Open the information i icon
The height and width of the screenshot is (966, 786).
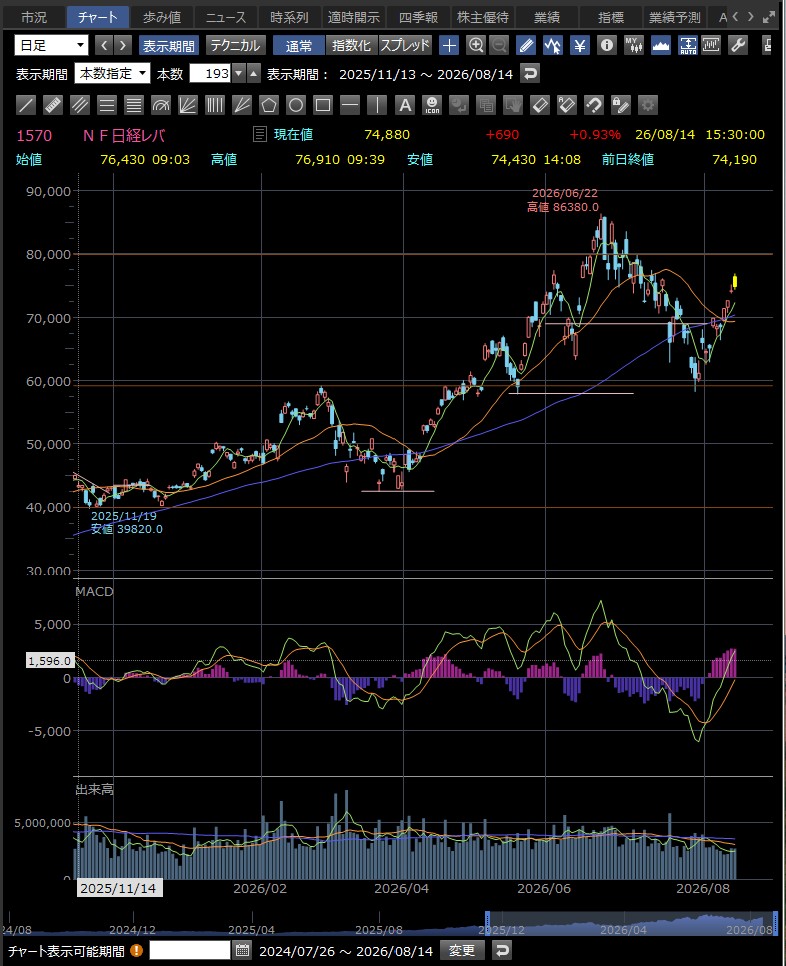tap(607, 46)
